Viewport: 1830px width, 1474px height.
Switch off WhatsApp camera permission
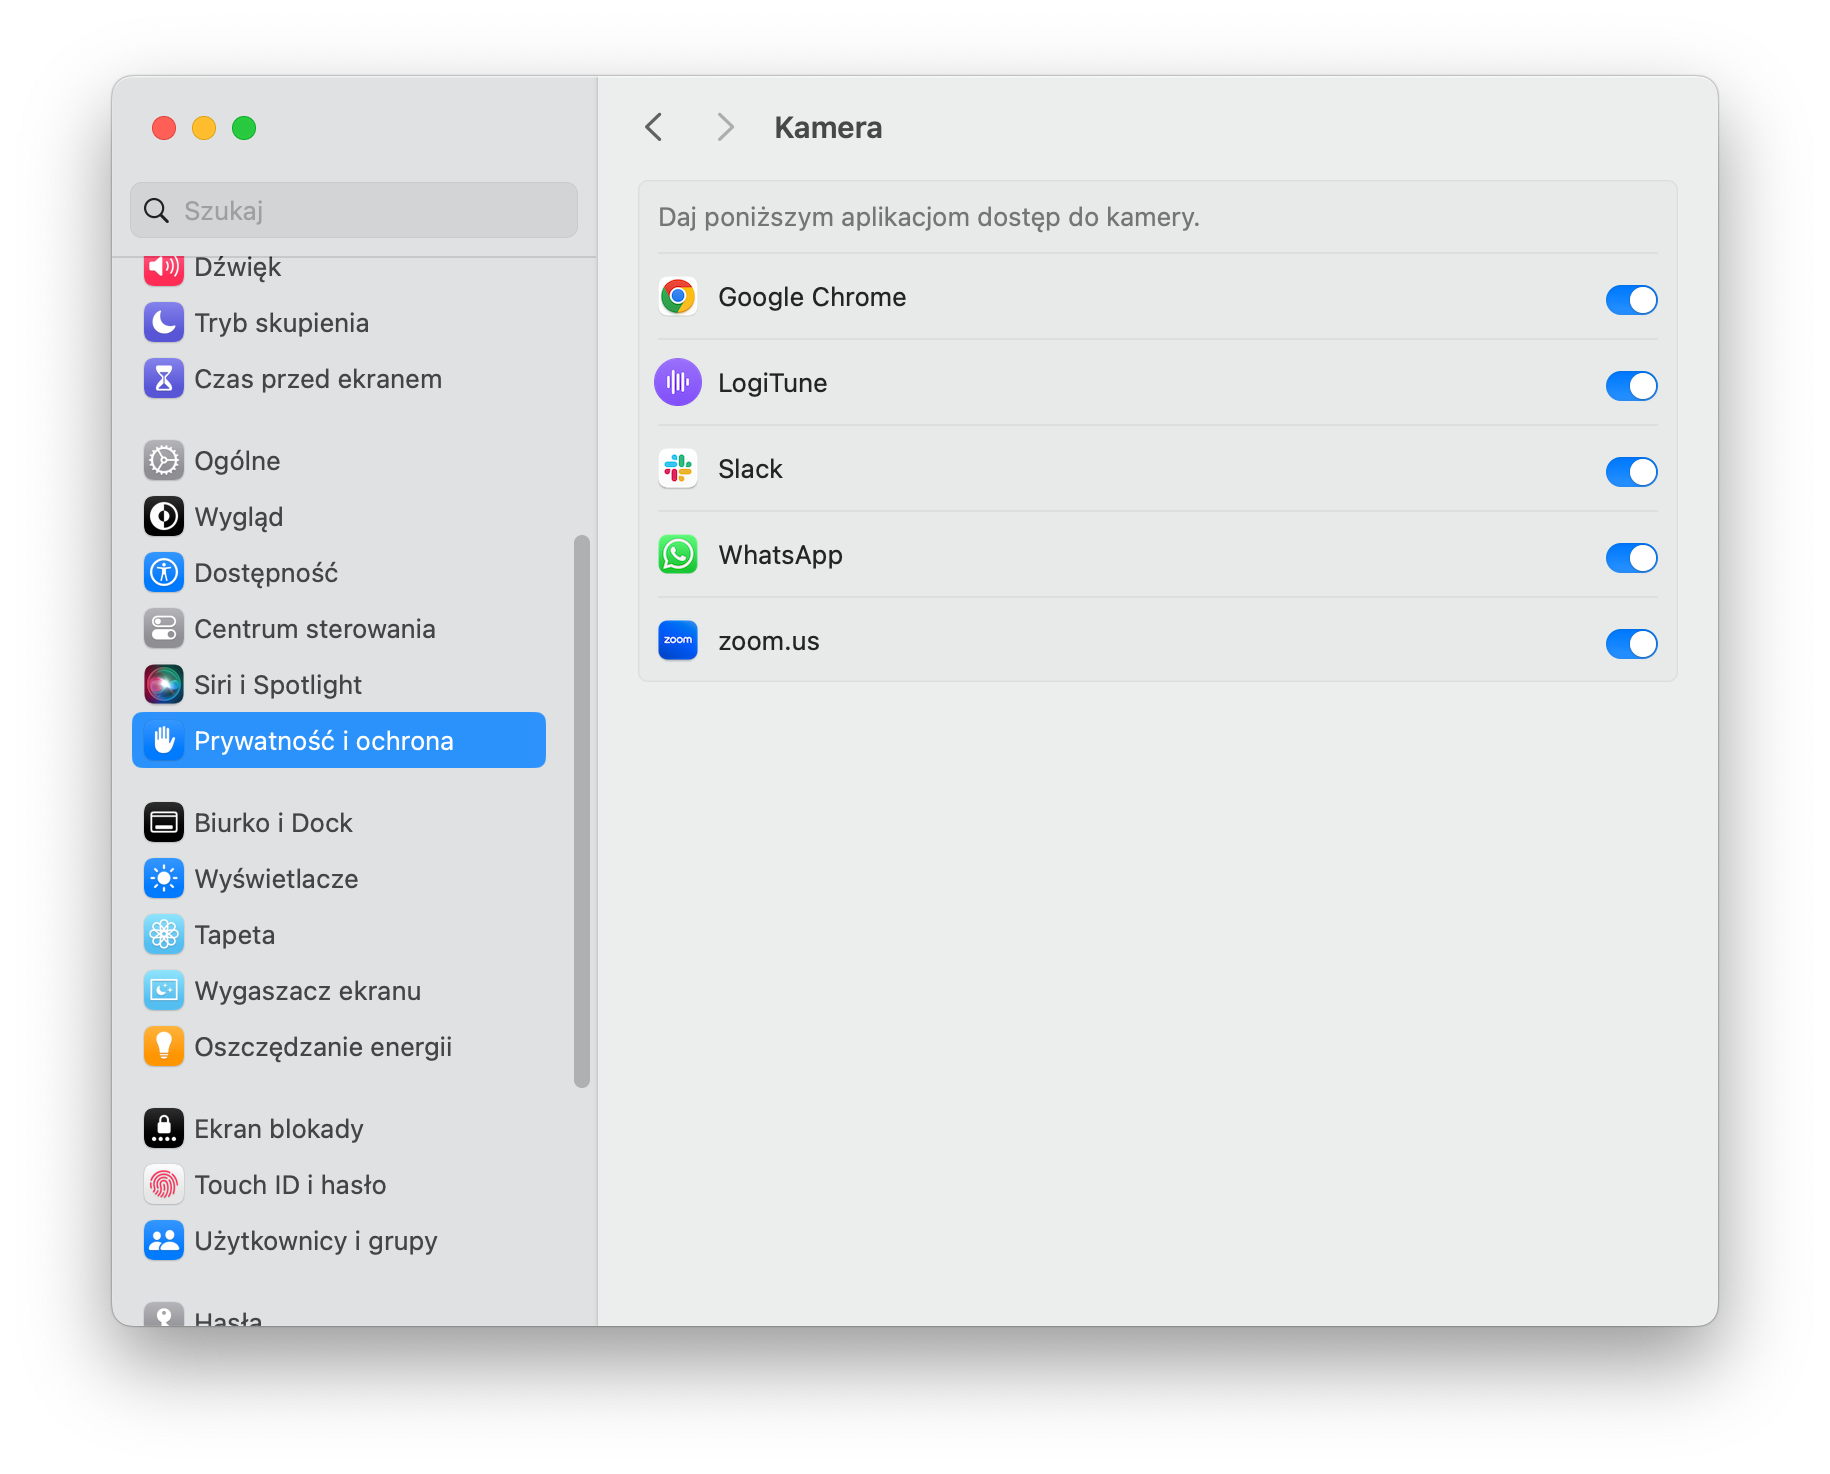click(x=1631, y=557)
